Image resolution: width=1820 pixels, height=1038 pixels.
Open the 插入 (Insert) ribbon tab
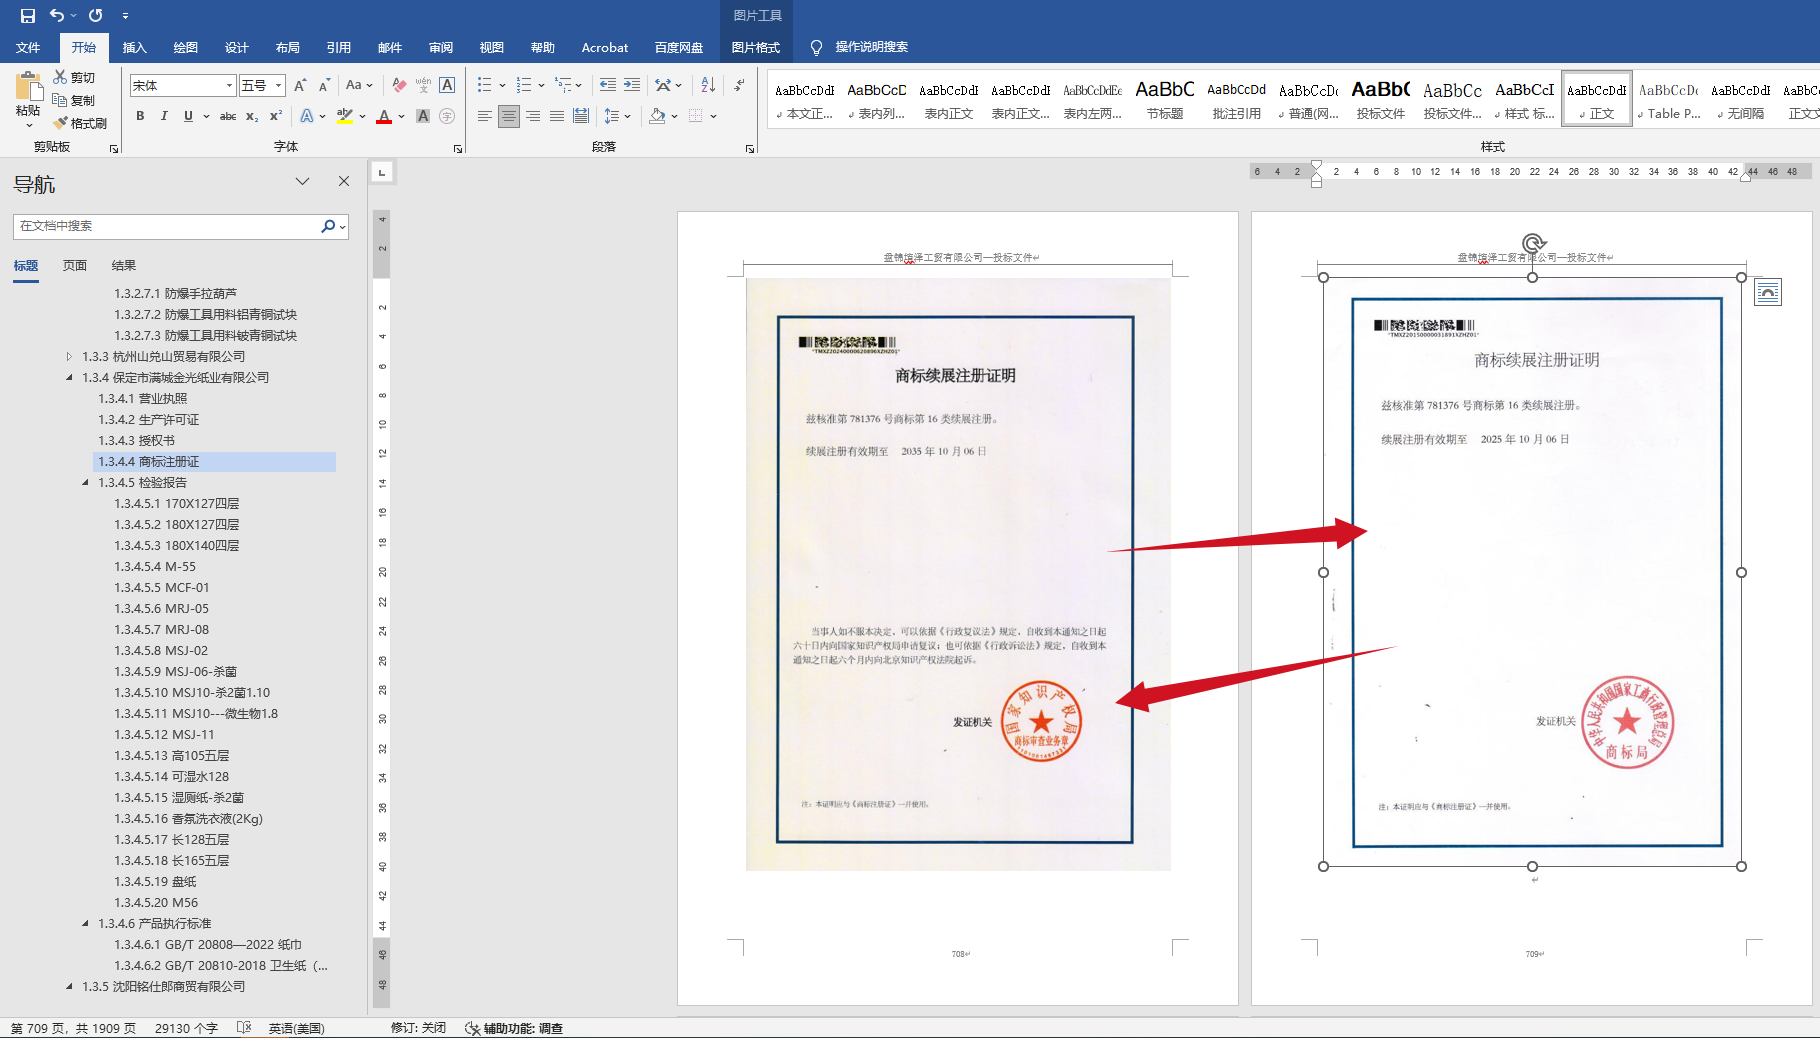point(134,47)
